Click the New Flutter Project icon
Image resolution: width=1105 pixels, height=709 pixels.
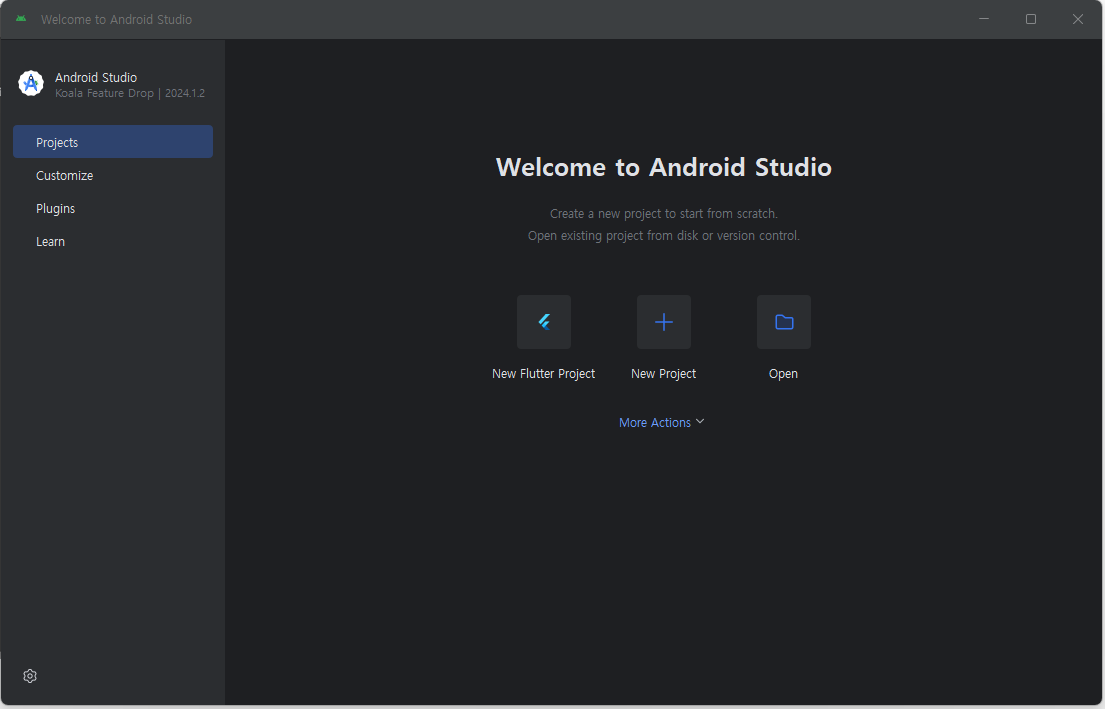coord(543,322)
